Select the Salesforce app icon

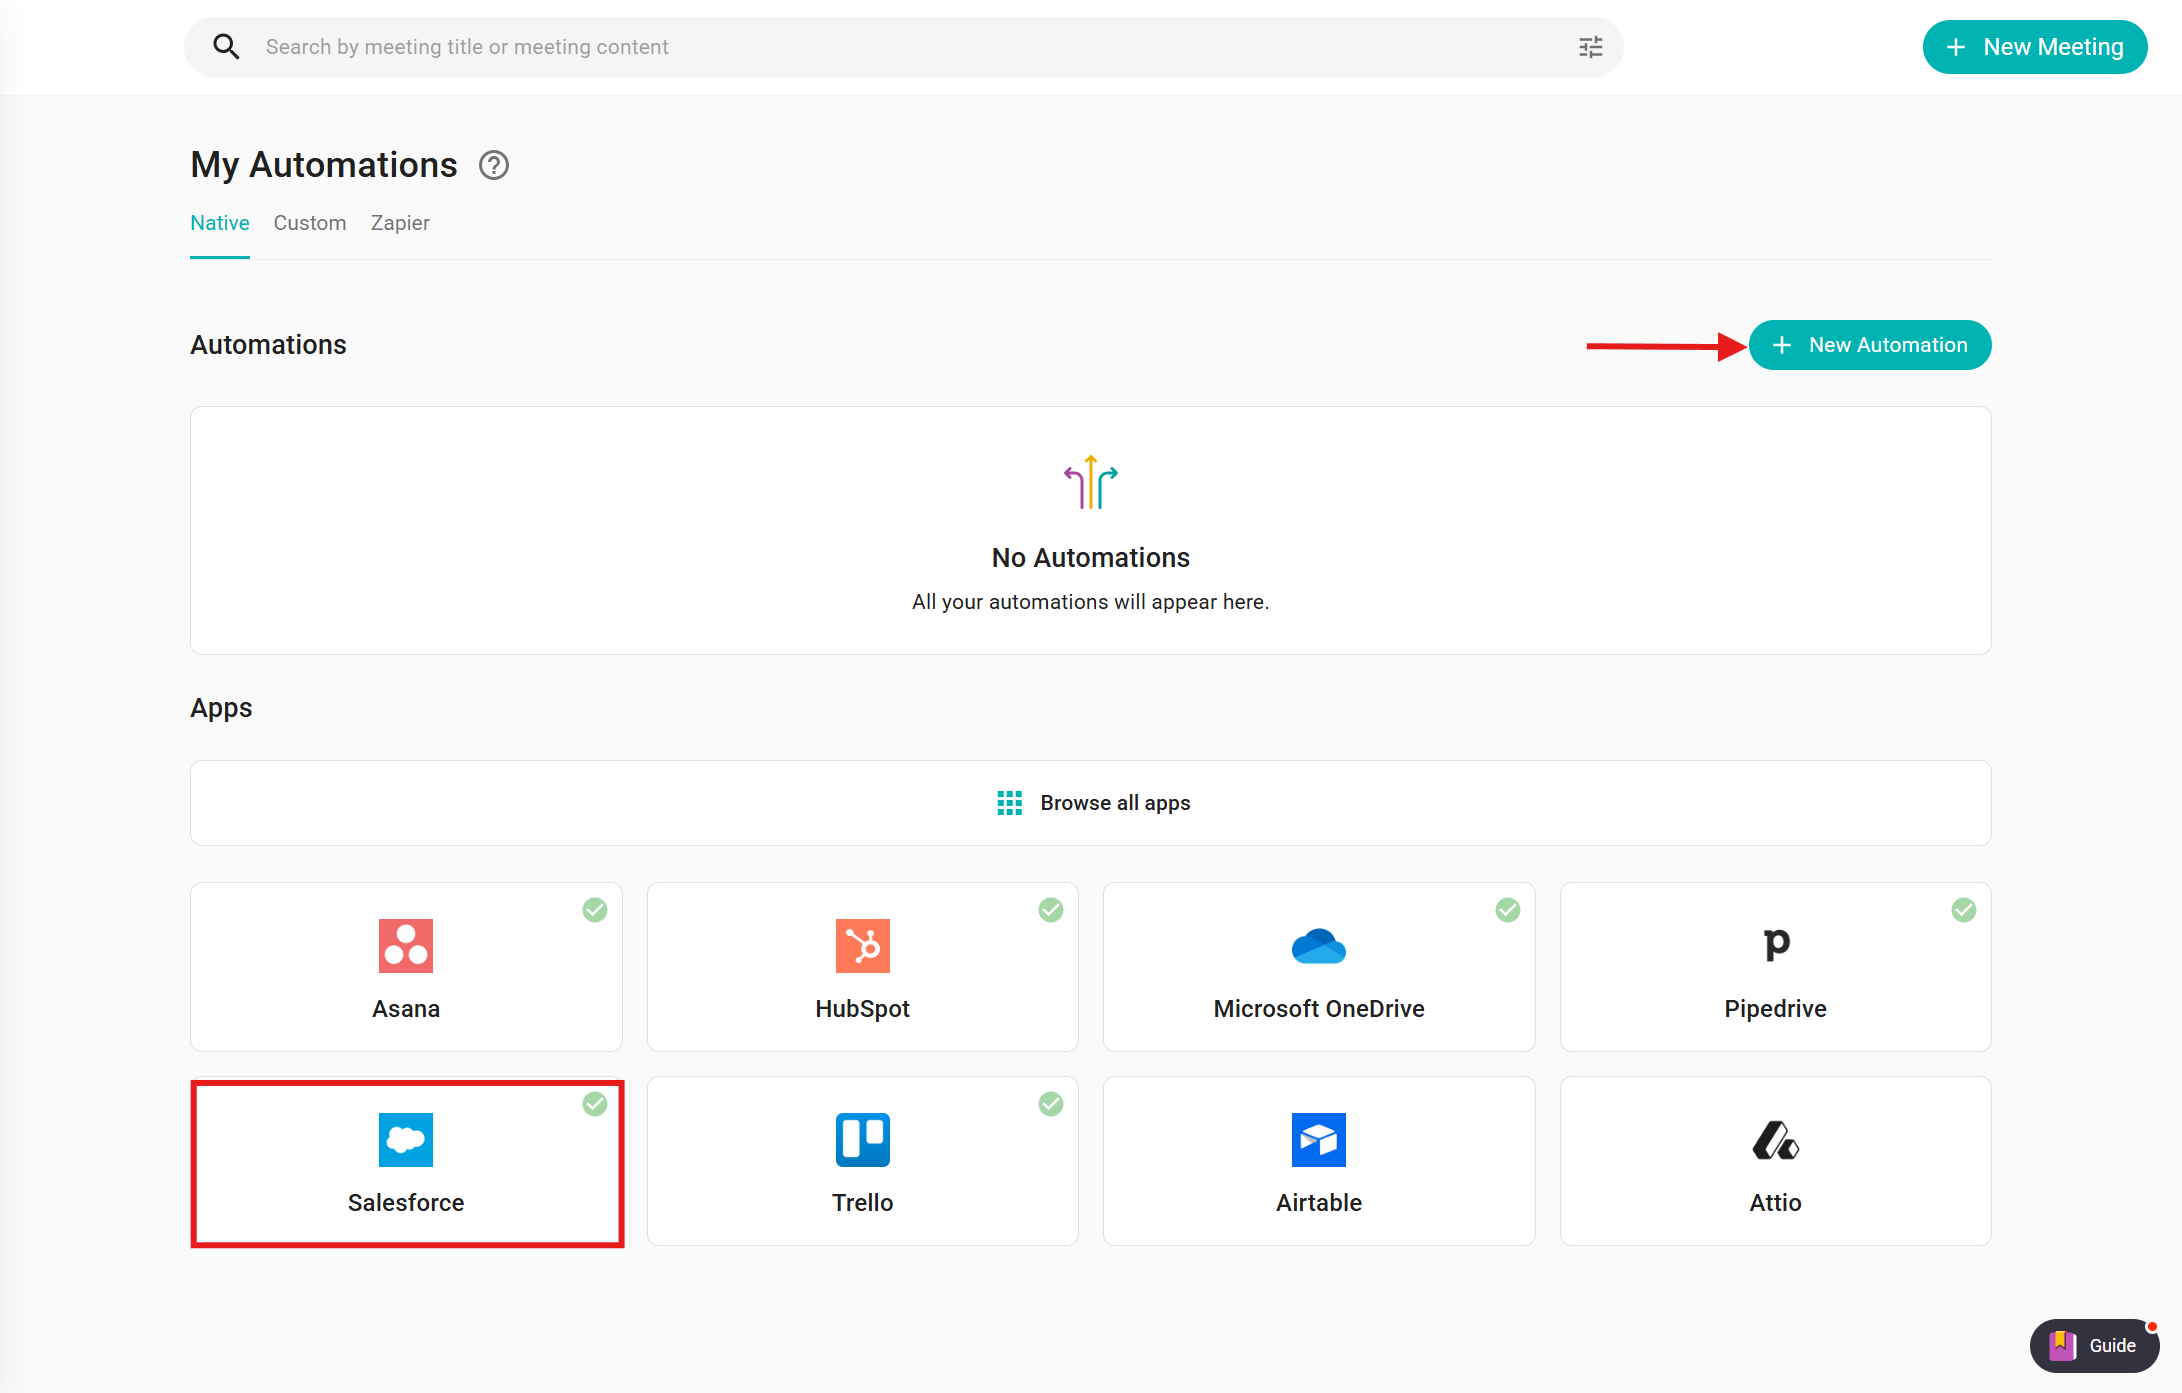tap(406, 1139)
